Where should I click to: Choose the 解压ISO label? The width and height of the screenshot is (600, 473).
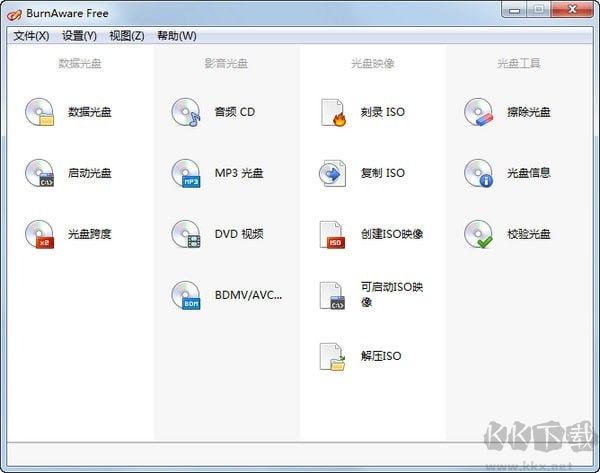381,356
